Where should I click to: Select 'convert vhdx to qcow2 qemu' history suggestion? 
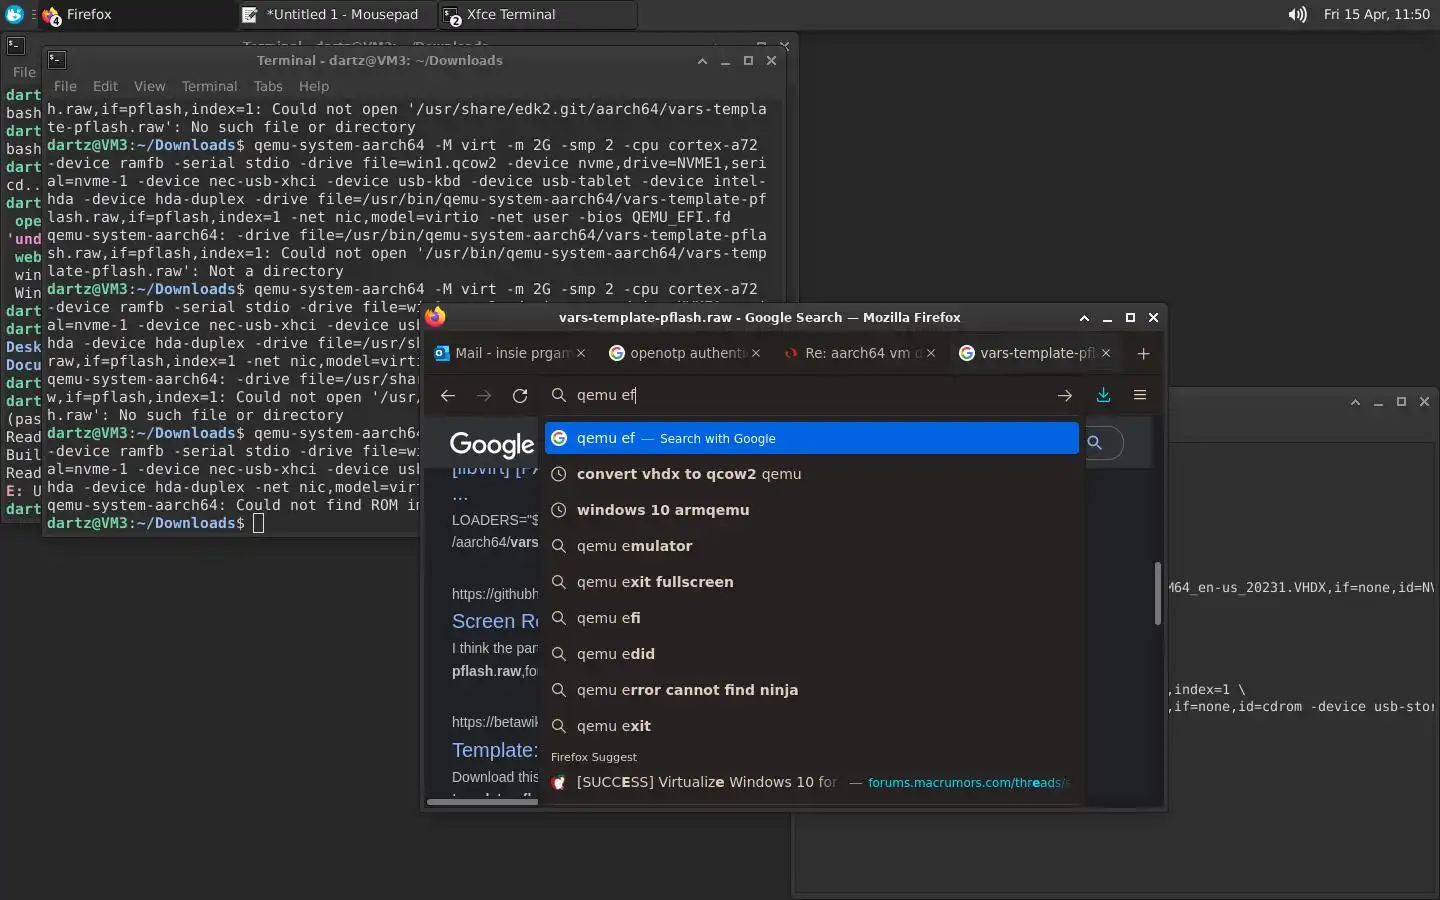(812, 474)
